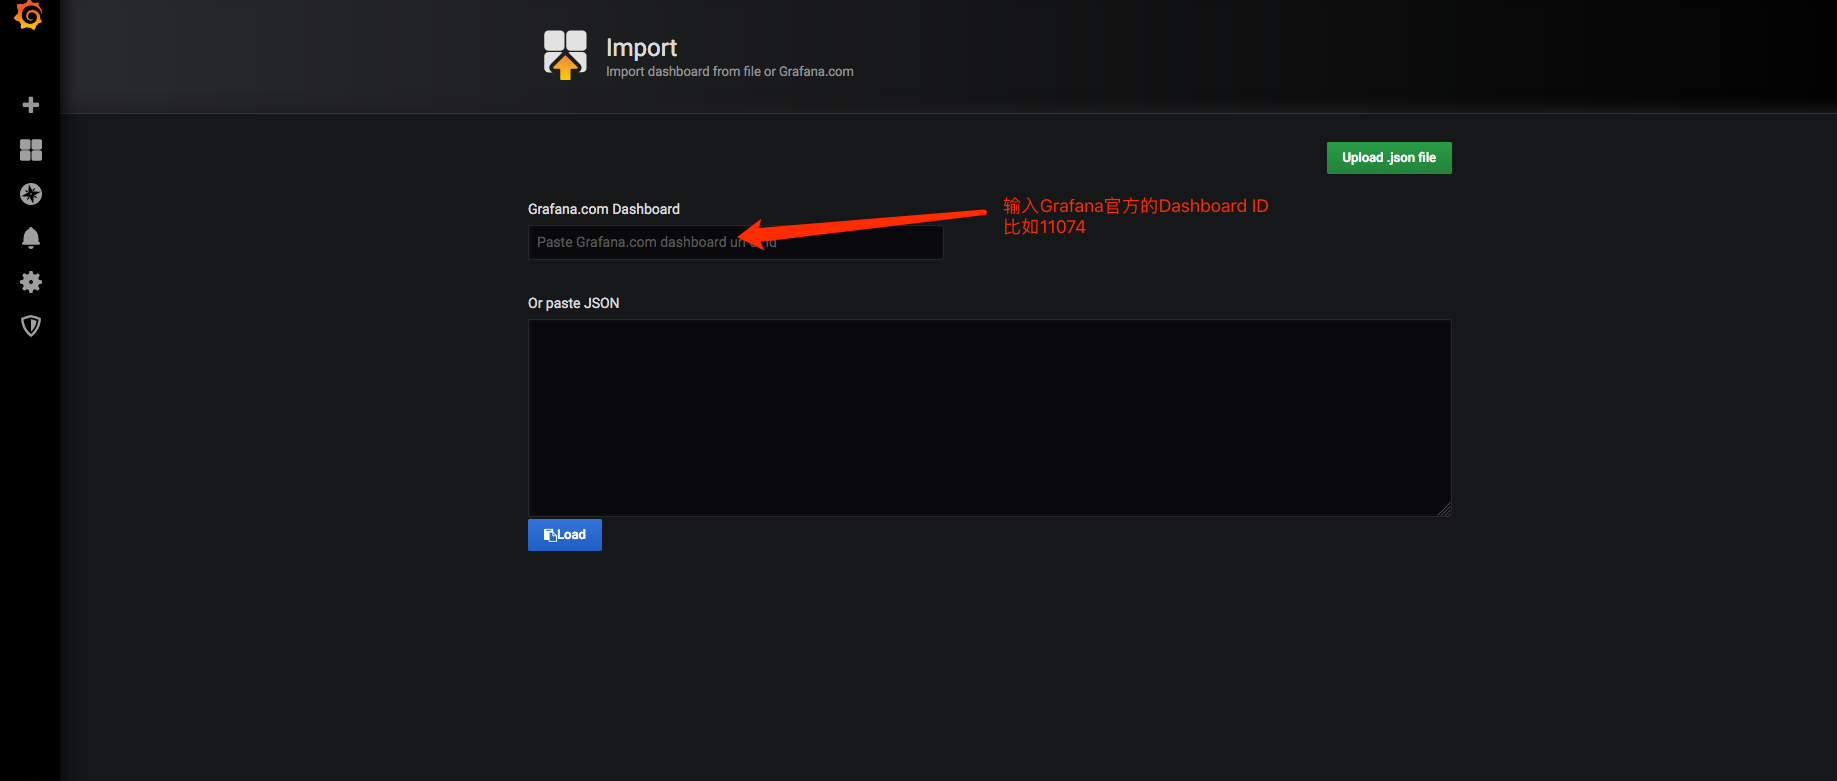
Task: Click the 'Or paste JSON' label
Action: [x=574, y=303]
